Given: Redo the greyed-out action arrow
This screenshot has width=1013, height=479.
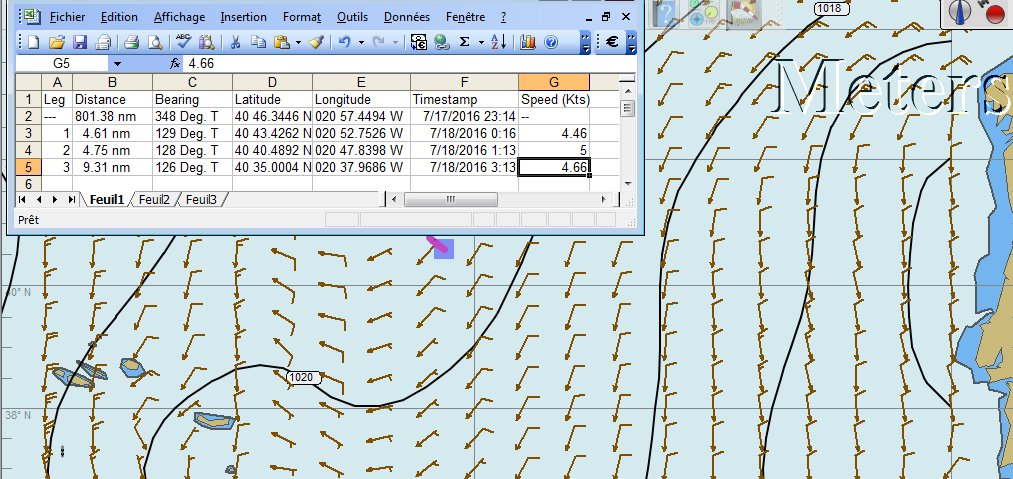Looking at the screenshot, I should pyautogui.click(x=379, y=43).
